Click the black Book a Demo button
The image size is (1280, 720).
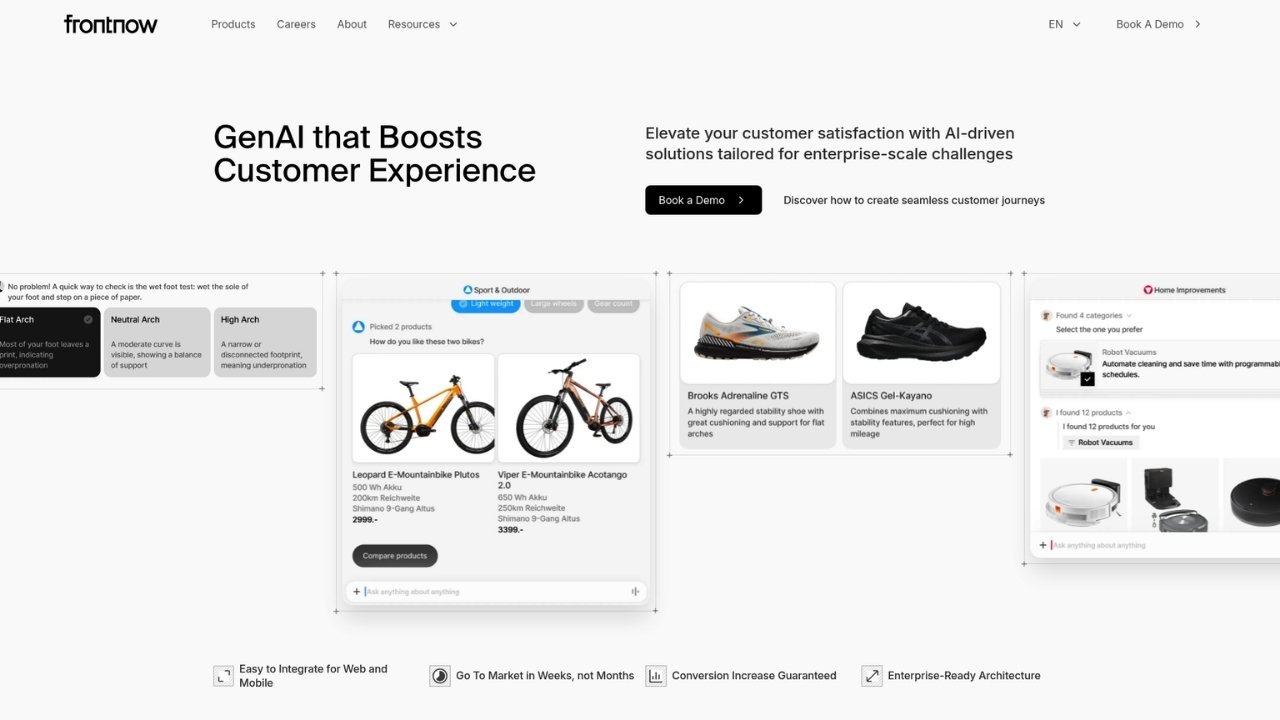click(x=703, y=200)
